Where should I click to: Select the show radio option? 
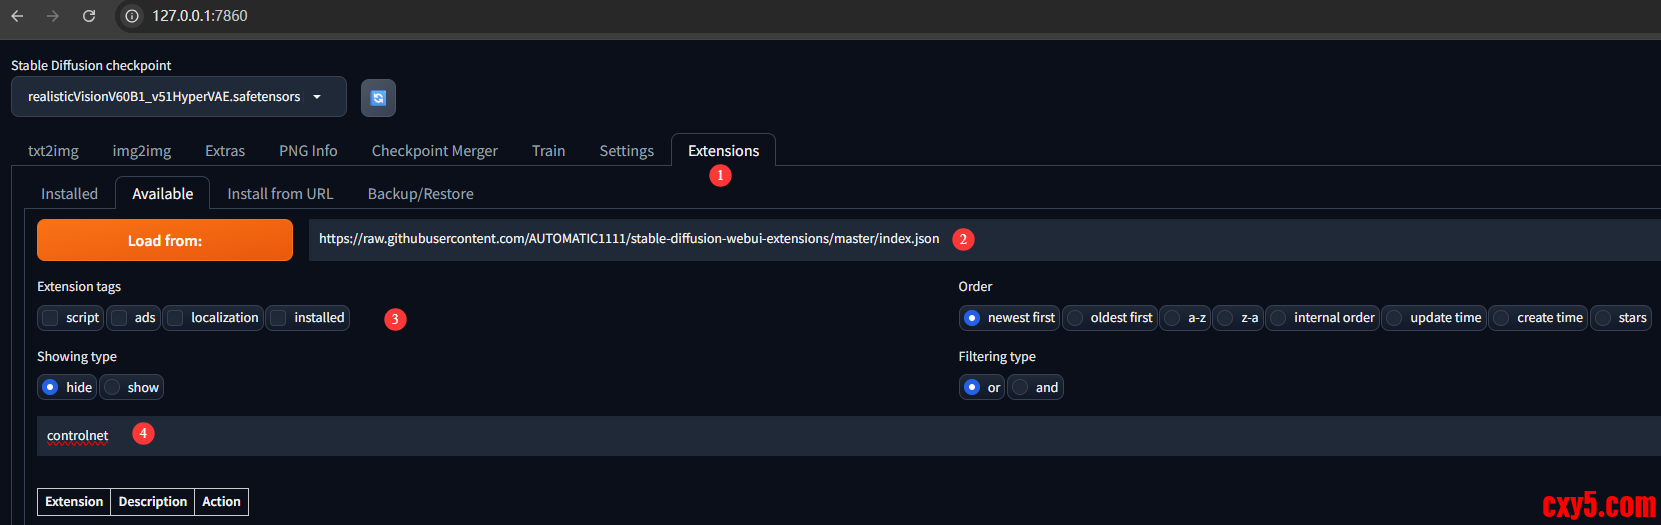(113, 388)
